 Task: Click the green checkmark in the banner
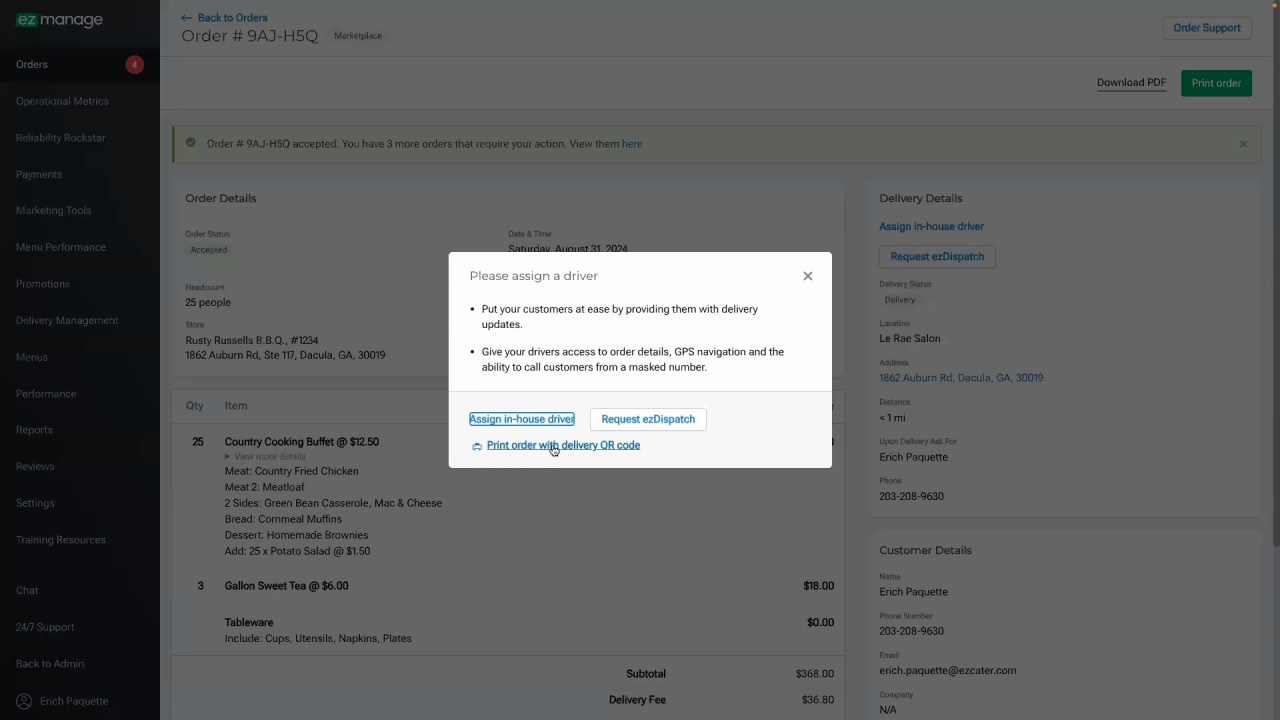(x=191, y=143)
